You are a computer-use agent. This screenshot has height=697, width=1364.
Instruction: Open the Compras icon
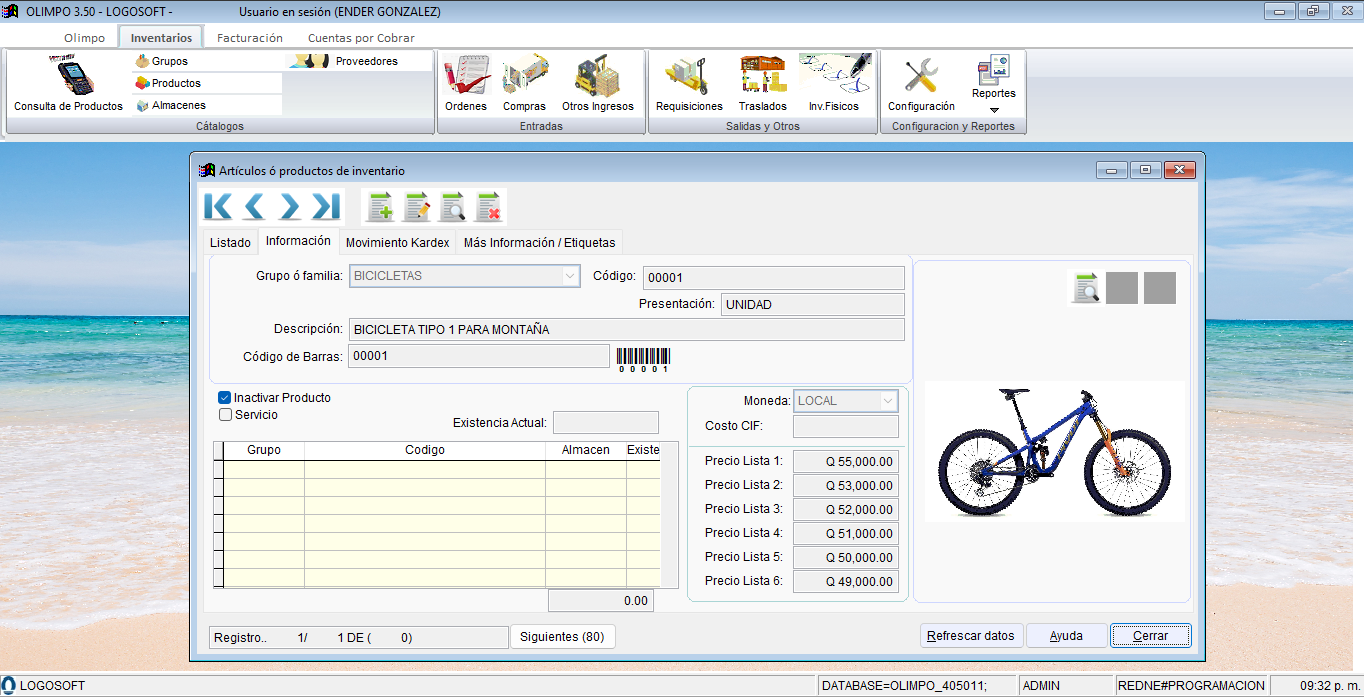pyautogui.click(x=525, y=76)
